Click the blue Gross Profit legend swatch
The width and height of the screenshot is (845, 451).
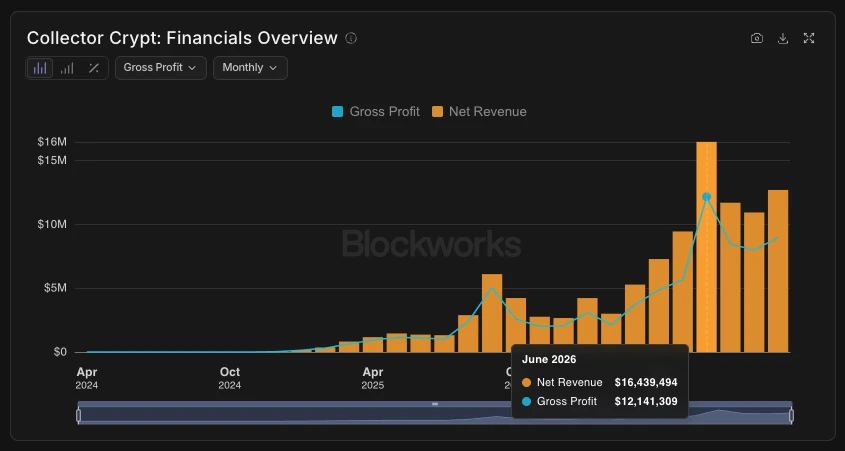pos(337,112)
